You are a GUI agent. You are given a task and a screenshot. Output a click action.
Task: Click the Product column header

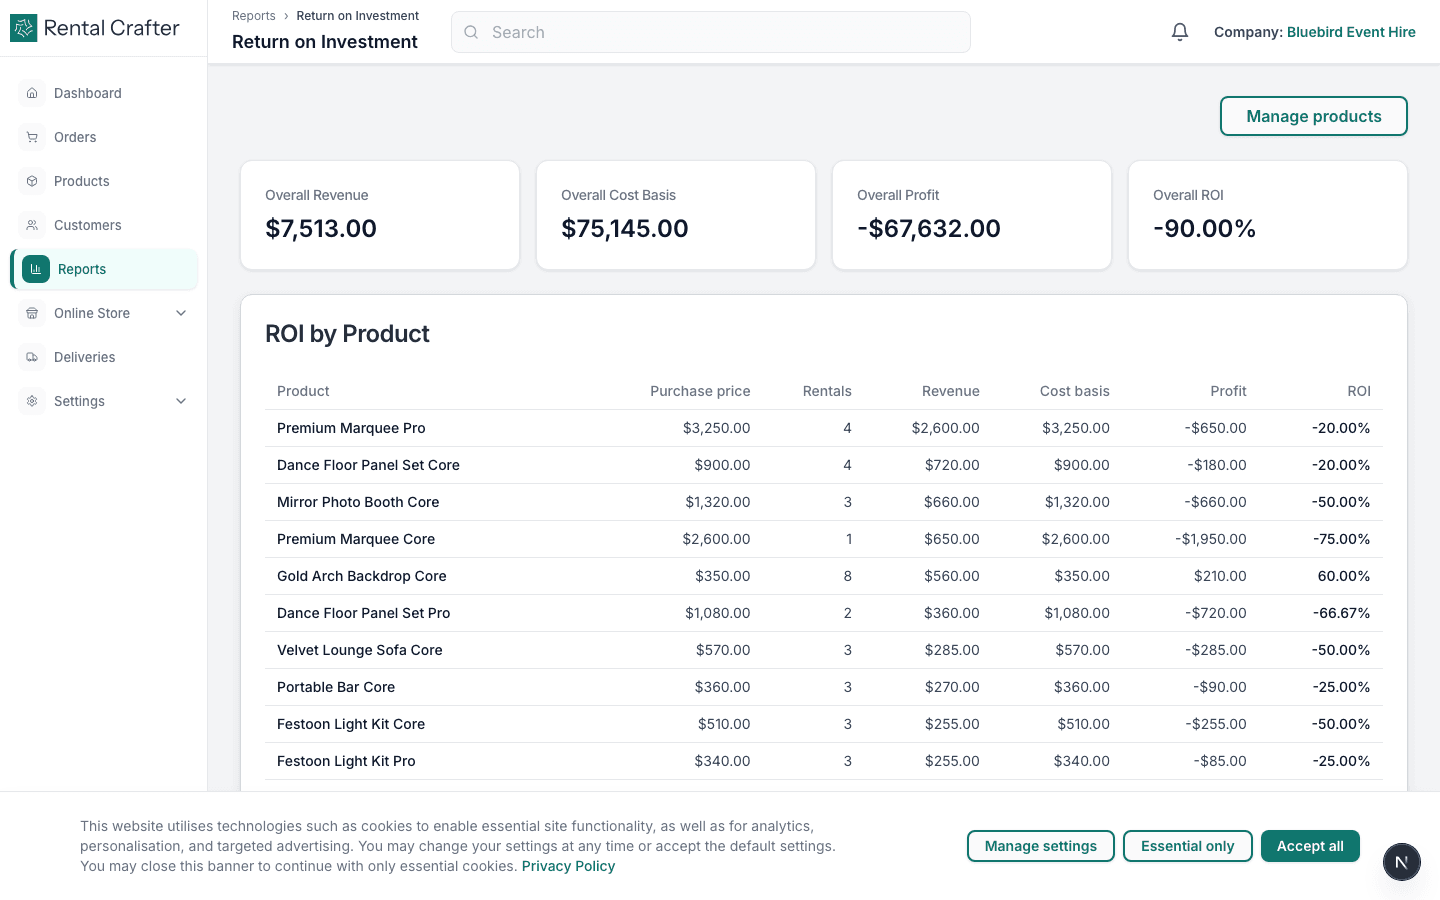[303, 391]
